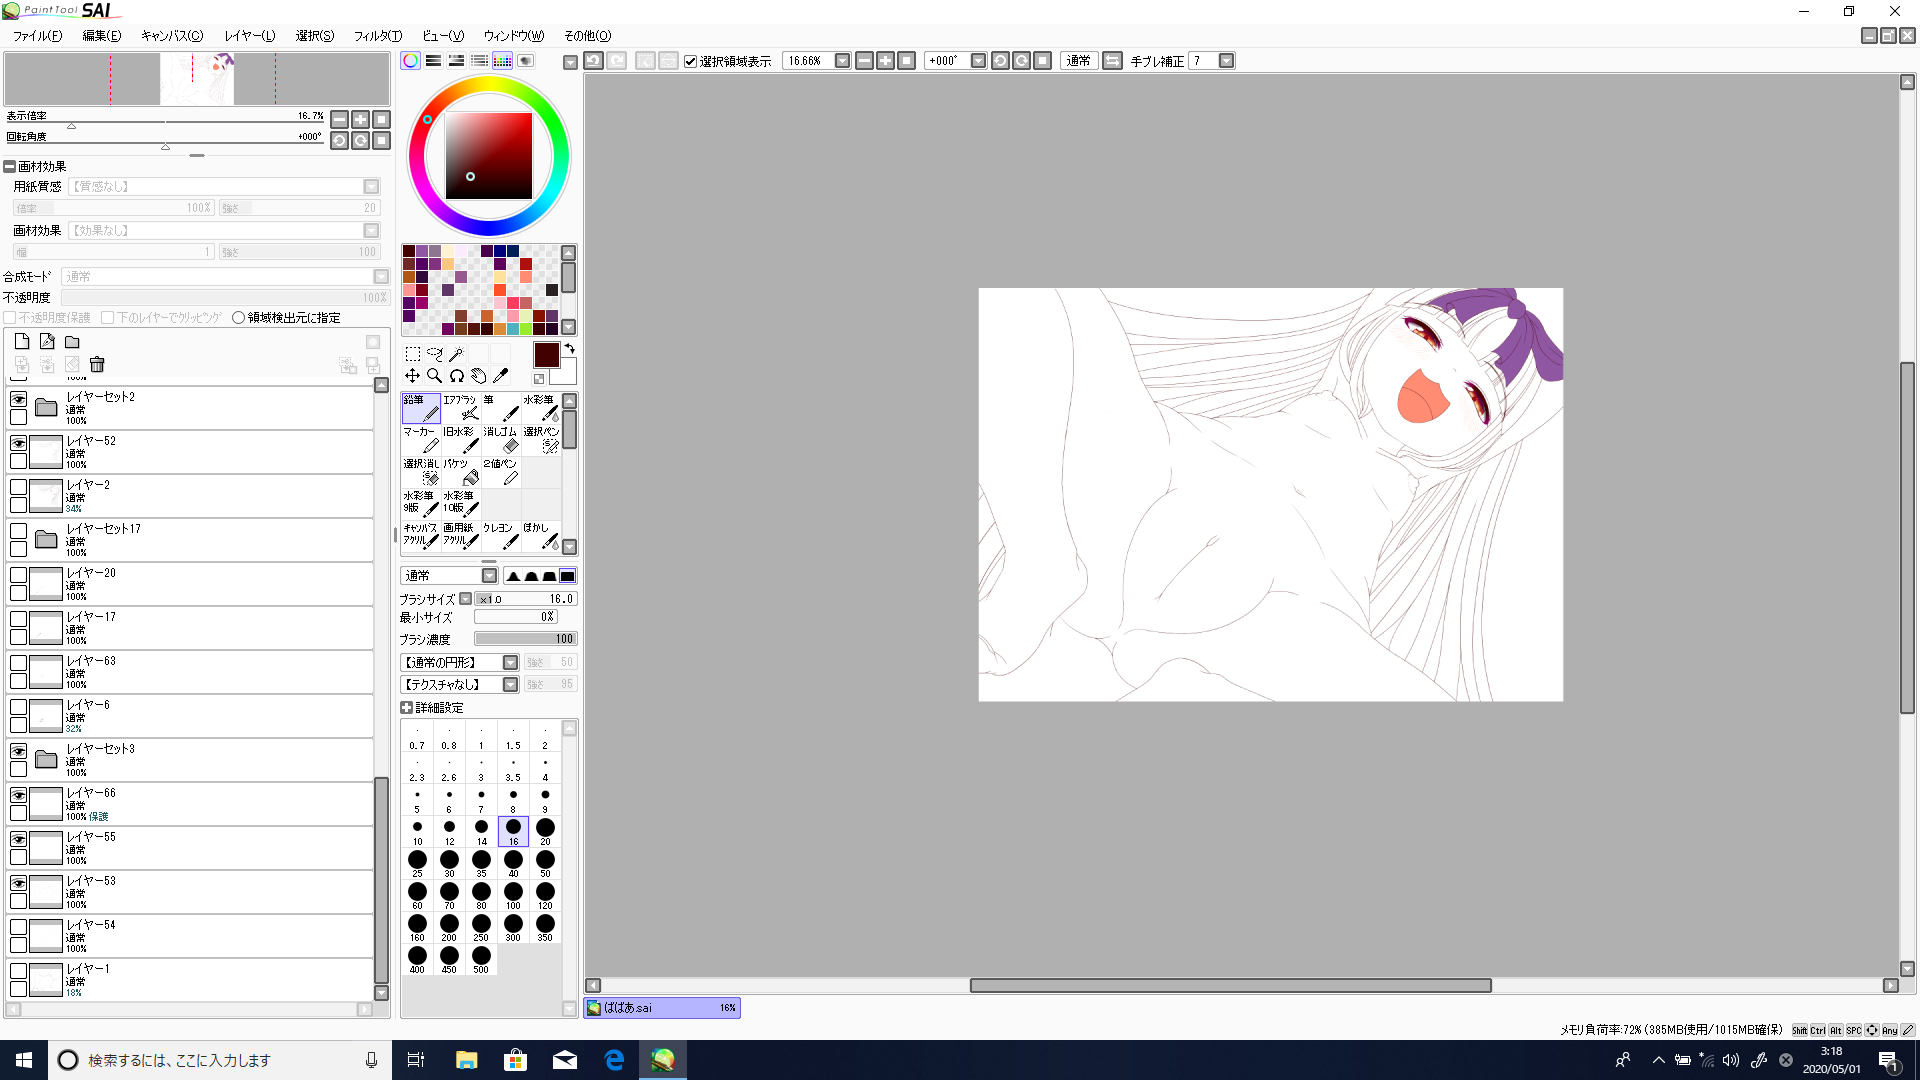The width and height of the screenshot is (1920, 1080).
Task: Select 領域検出元に指定 radio button
Action: pyautogui.click(x=238, y=318)
